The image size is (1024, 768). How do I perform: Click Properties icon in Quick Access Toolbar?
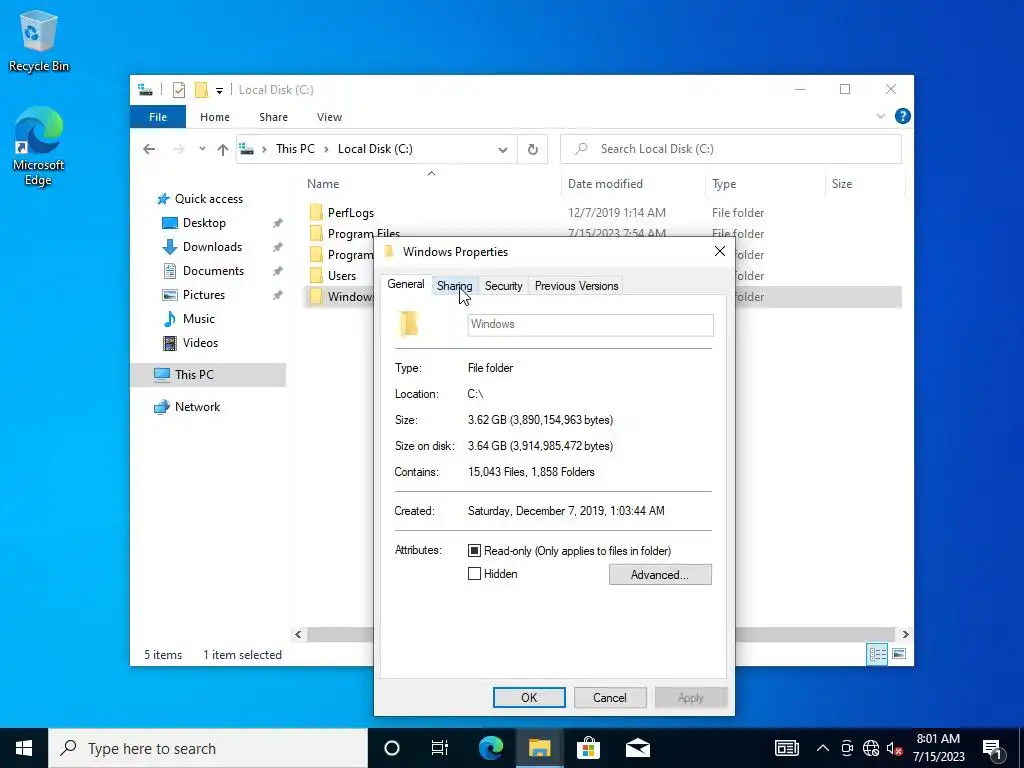[178, 90]
